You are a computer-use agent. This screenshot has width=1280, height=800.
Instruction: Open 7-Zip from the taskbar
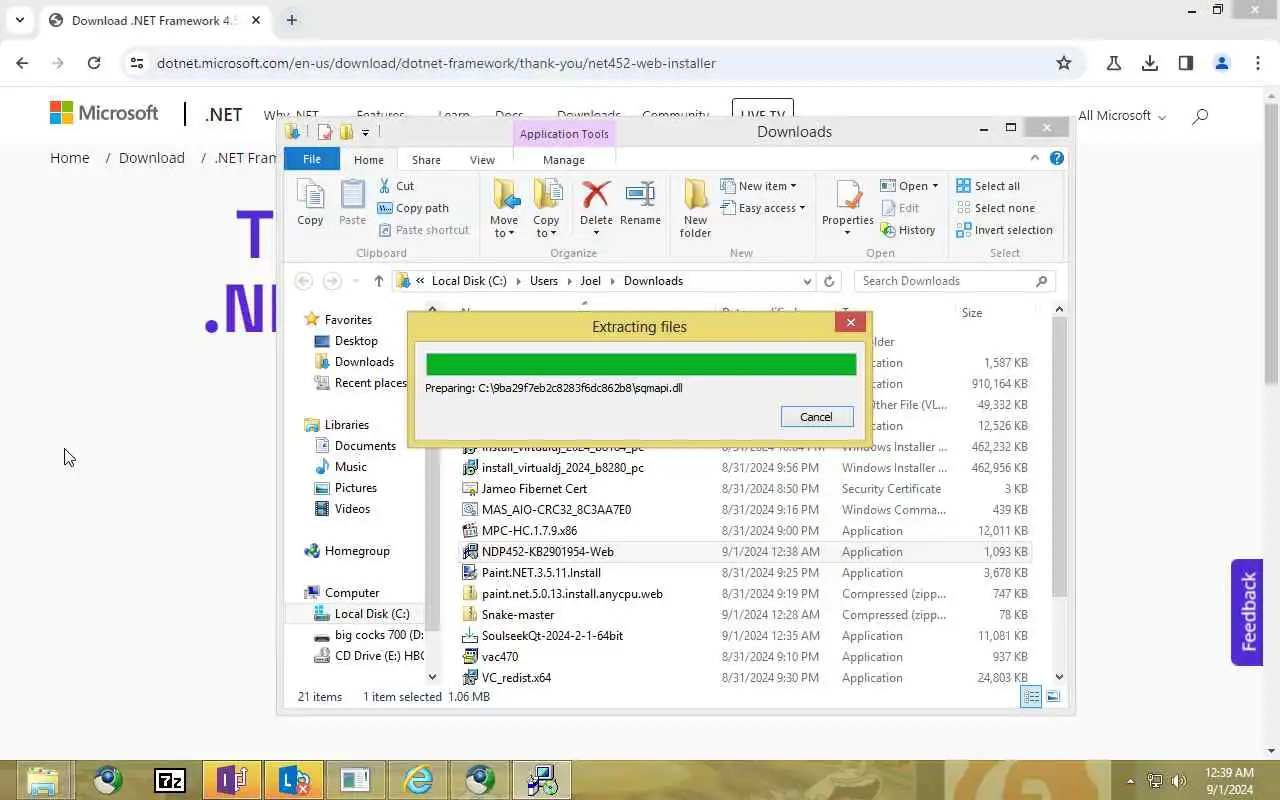coord(170,780)
